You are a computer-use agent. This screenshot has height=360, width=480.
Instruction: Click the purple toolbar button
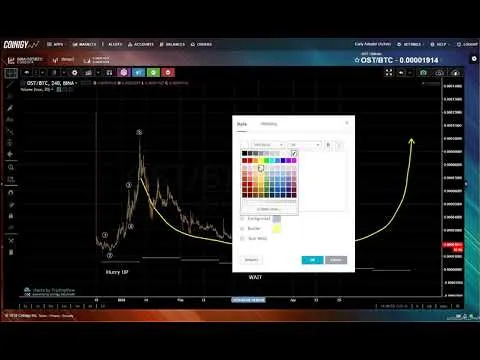click(x=124, y=73)
